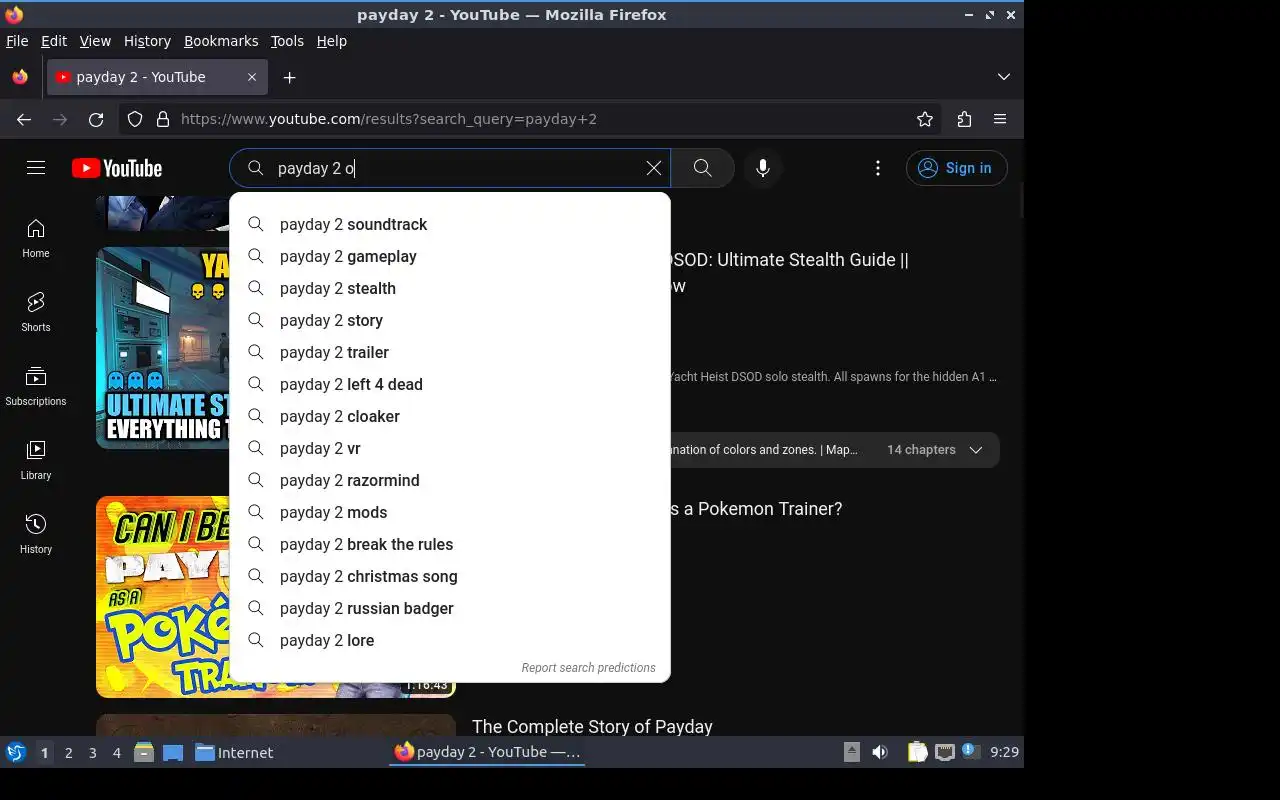Image resolution: width=1280 pixels, height=800 pixels.
Task: Click the Ultimate Stealth Guide video title
Action: click(789, 272)
